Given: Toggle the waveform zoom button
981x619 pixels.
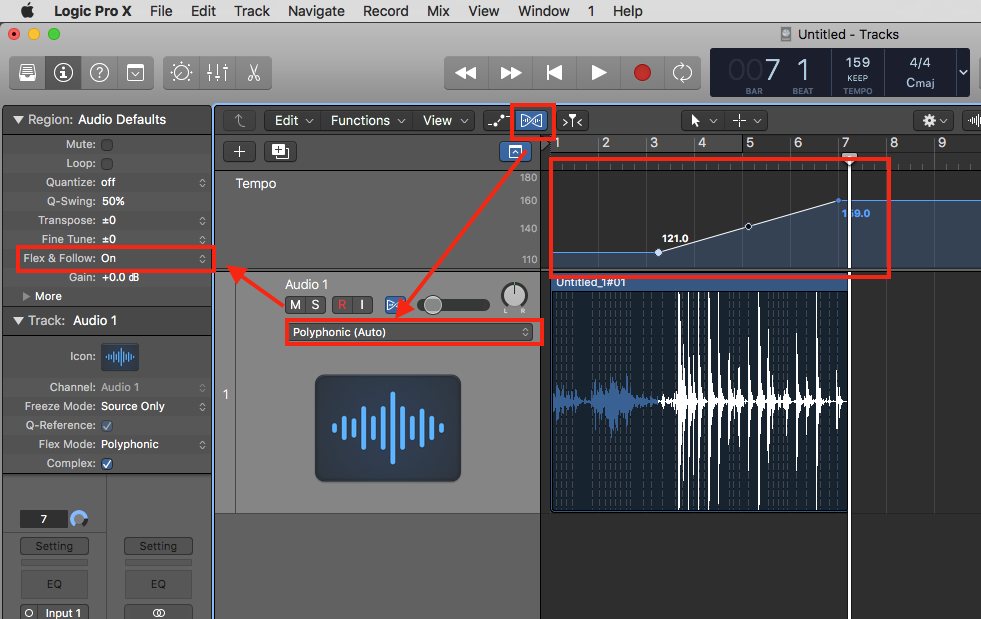Looking at the screenshot, I should point(972,120).
